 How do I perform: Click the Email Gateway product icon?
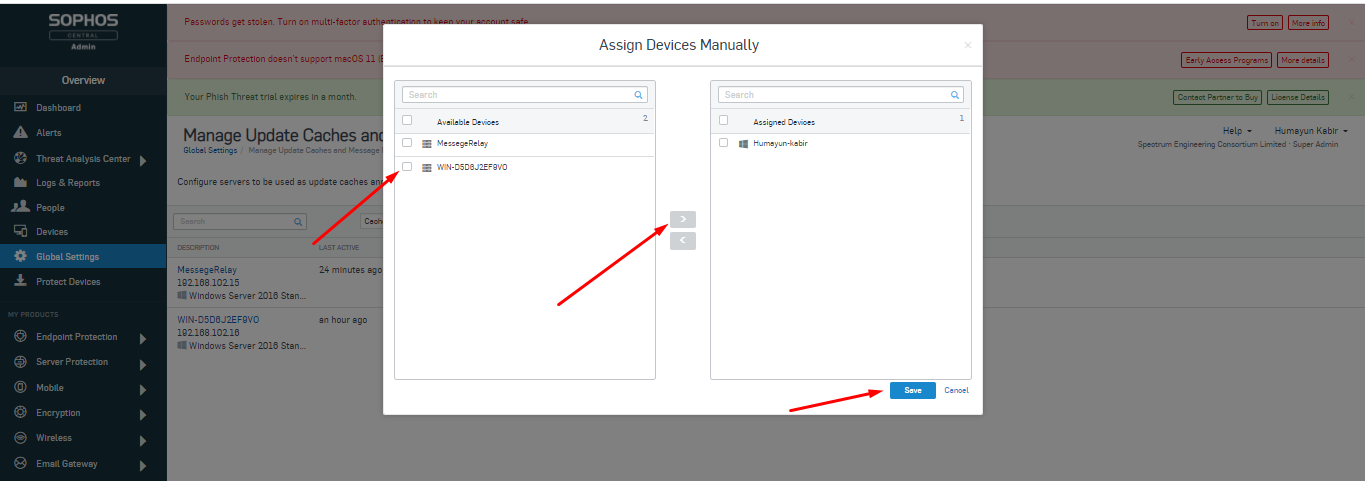20,463
